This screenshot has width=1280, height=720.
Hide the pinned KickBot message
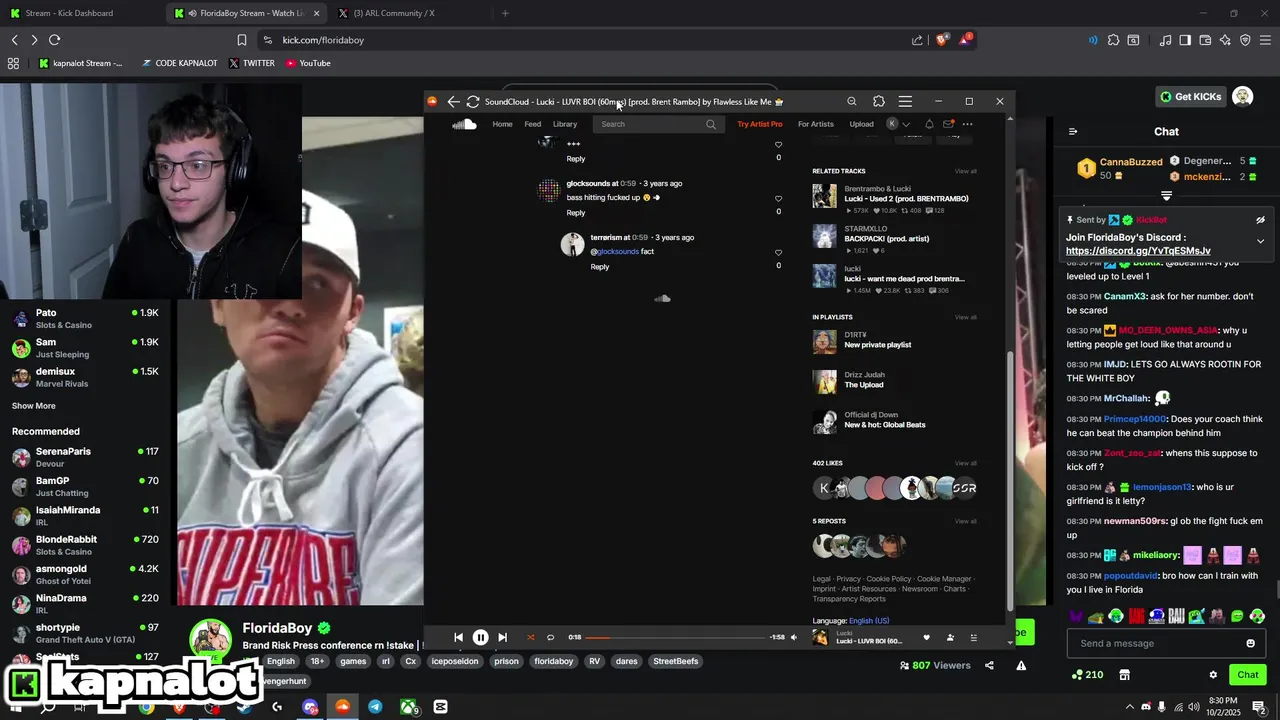coord(1260,220)
